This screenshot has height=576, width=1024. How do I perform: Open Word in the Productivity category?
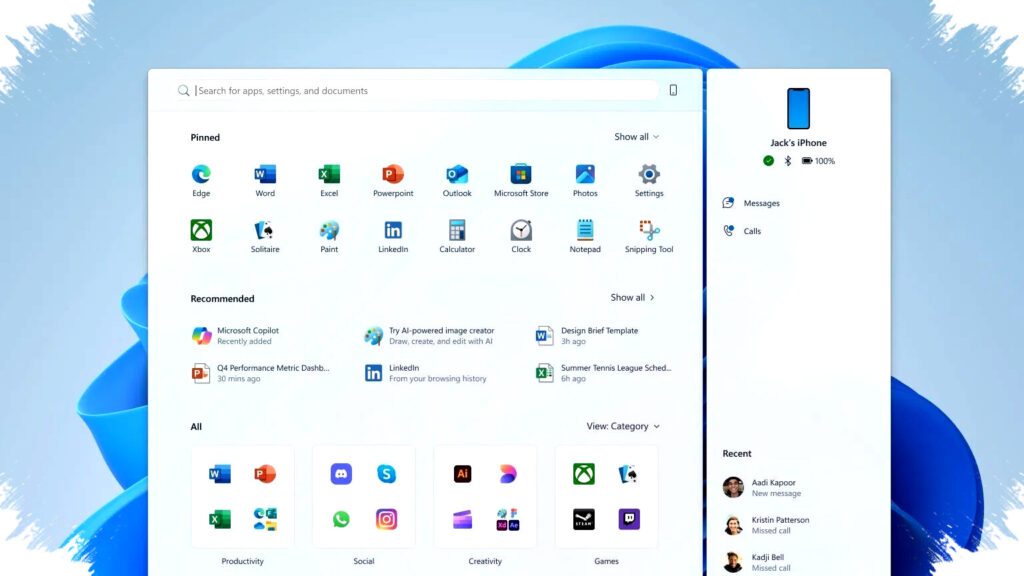point(219,473)
